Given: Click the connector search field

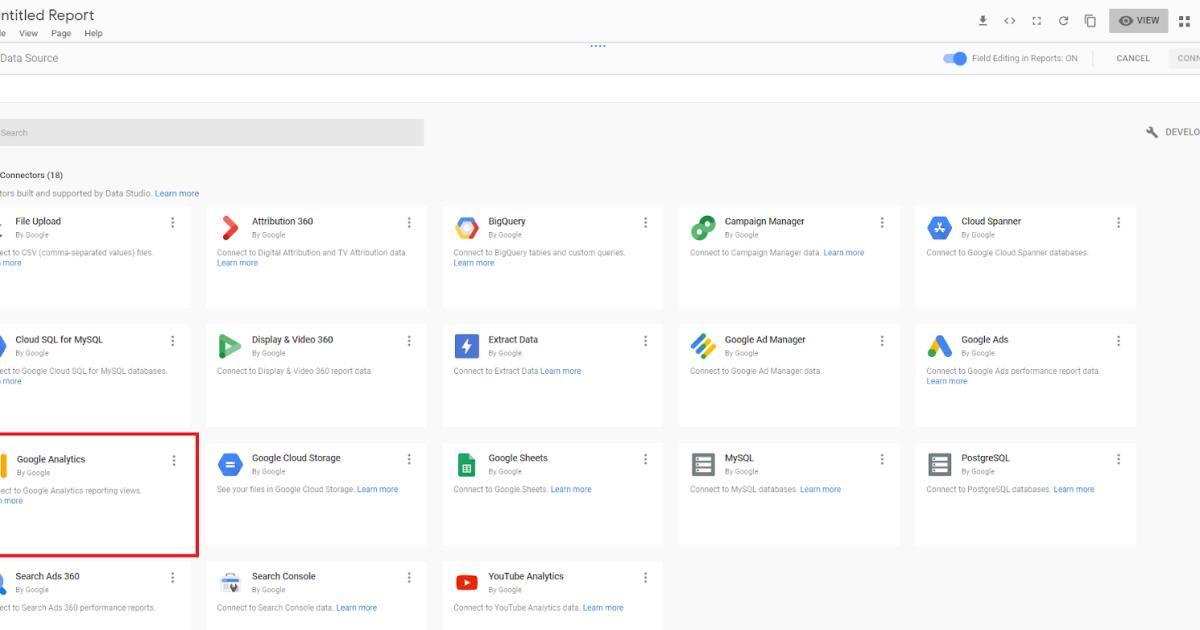Looking at the screenshot, I should [210, 131].
